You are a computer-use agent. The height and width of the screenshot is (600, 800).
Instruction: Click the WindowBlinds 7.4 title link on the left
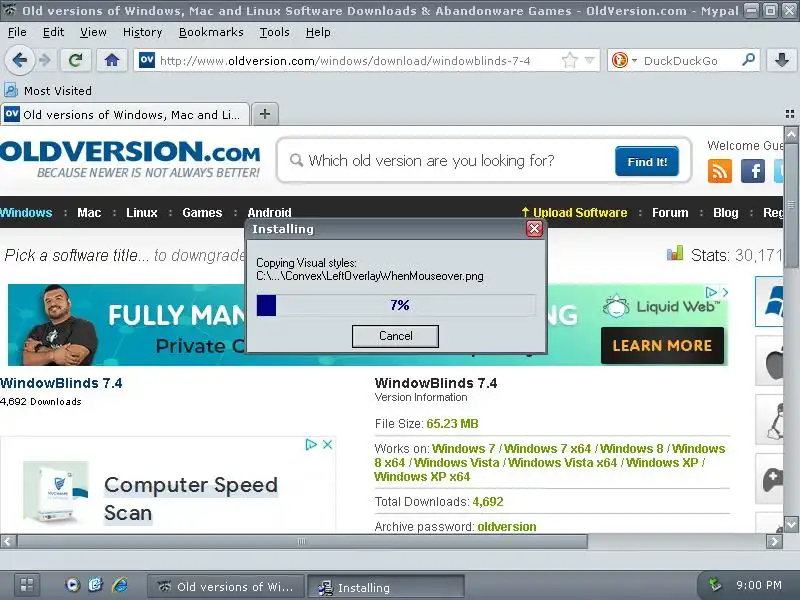(x=61, y=383)
